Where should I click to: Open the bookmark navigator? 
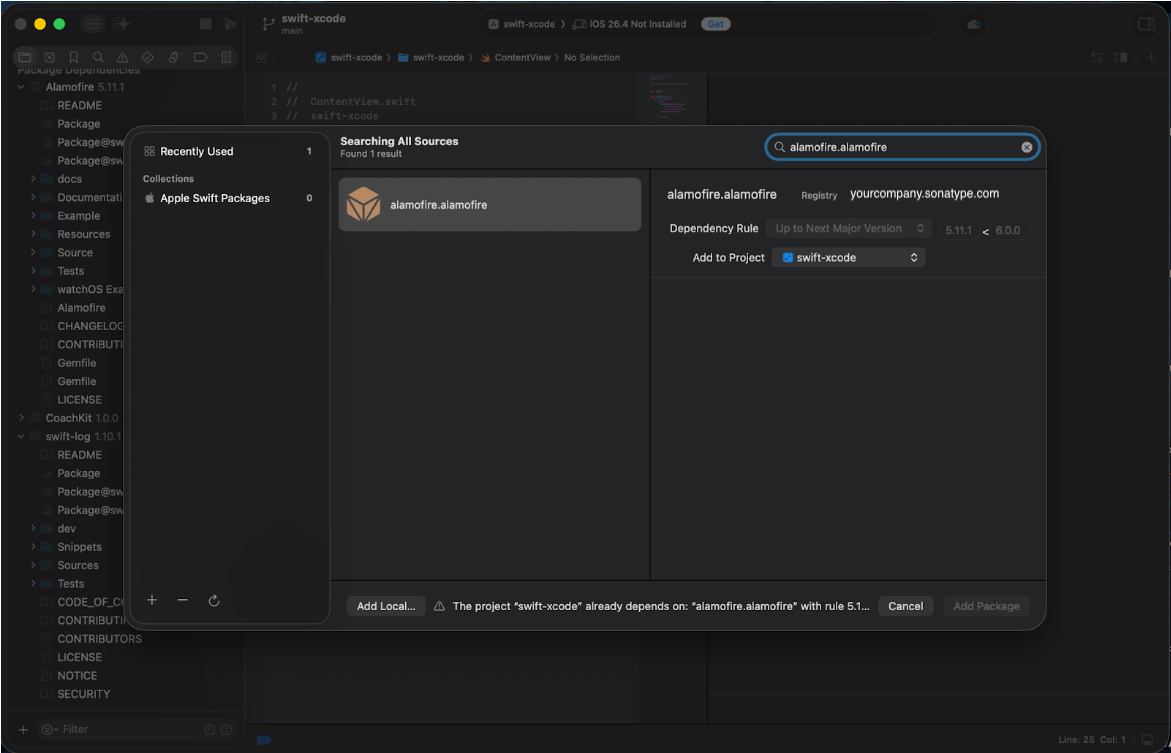click(73, 58)
